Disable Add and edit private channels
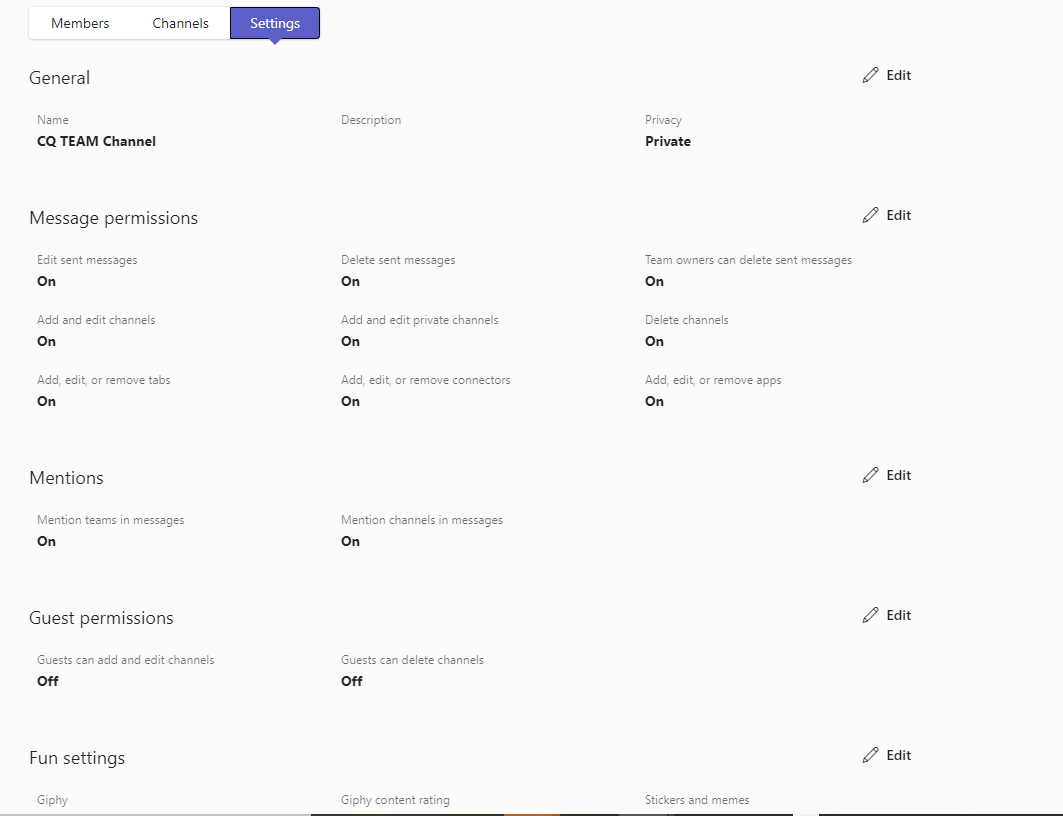Image resolution: width=1063 pixels, height=816 pixels. tap(350, 341)
